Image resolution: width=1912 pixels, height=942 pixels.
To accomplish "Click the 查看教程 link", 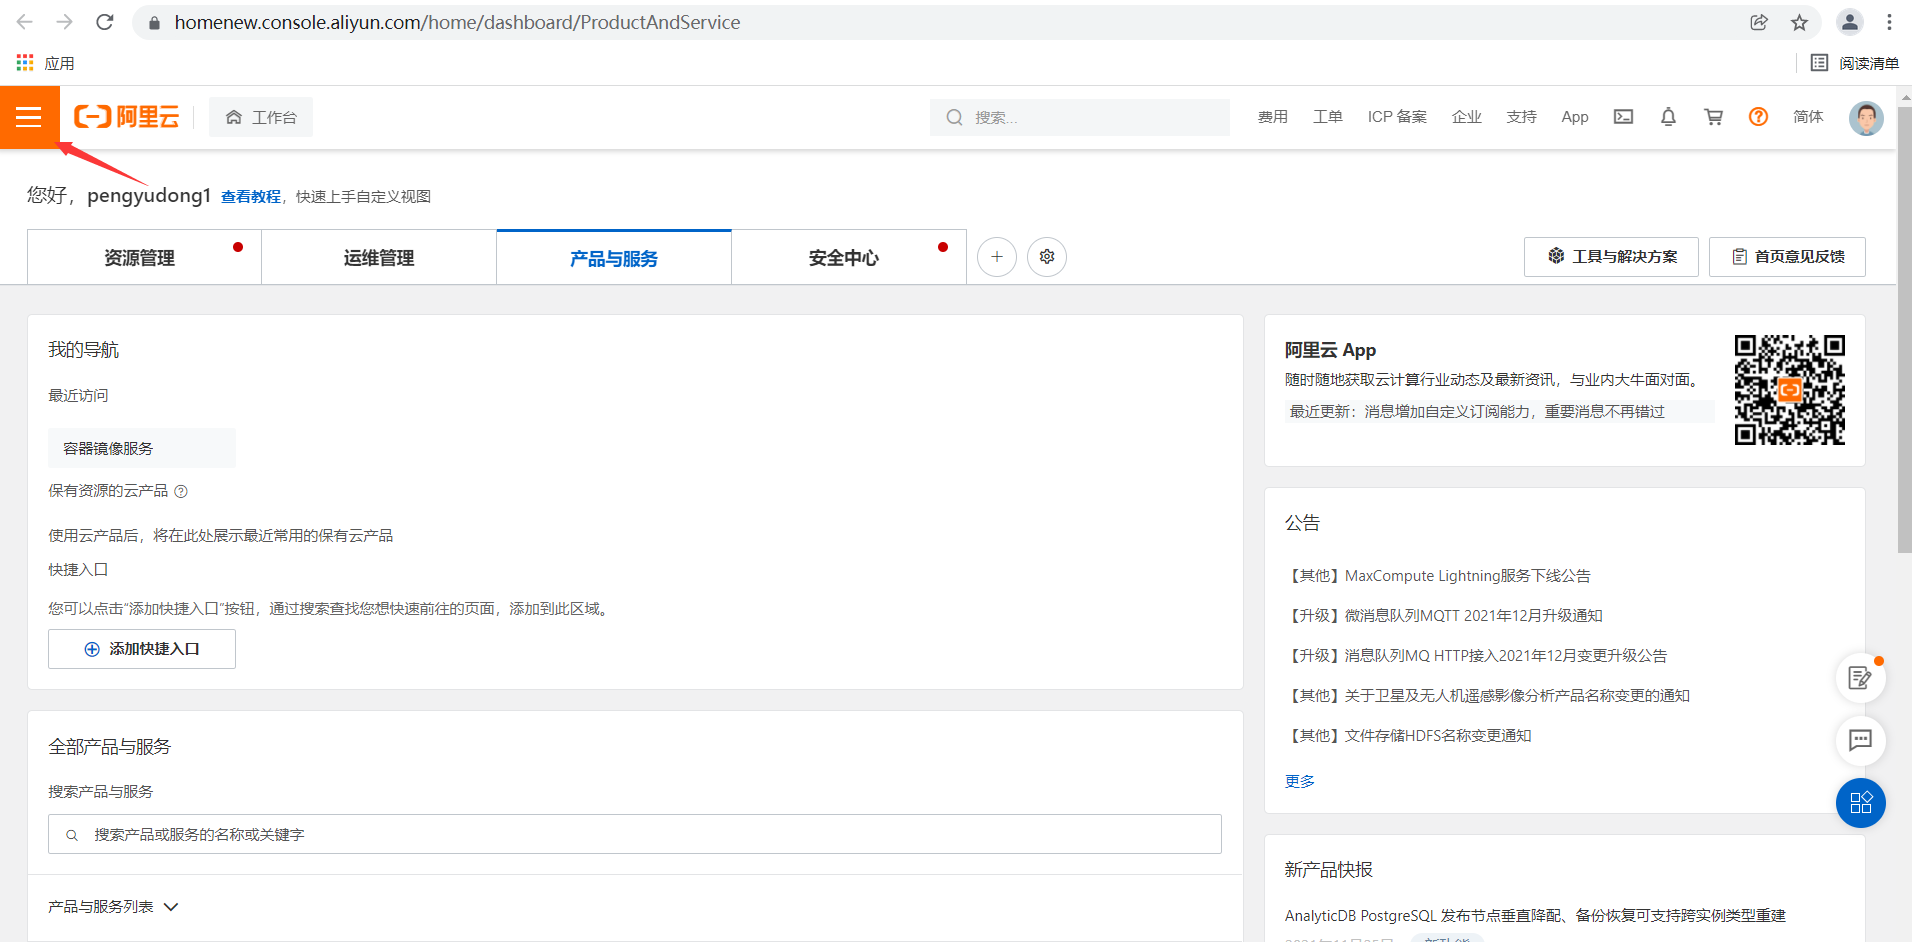I will [x=251, y=197].
